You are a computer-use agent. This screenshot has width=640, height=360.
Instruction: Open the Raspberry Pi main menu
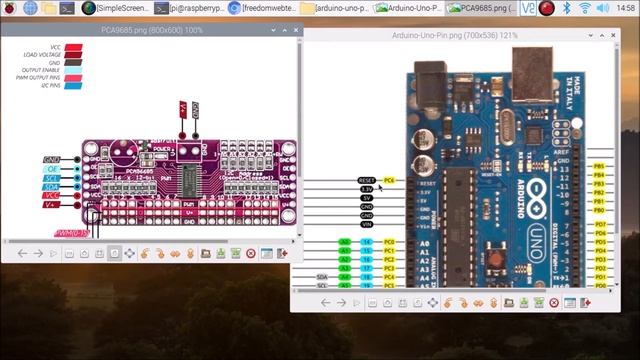(x=9, y=8)
